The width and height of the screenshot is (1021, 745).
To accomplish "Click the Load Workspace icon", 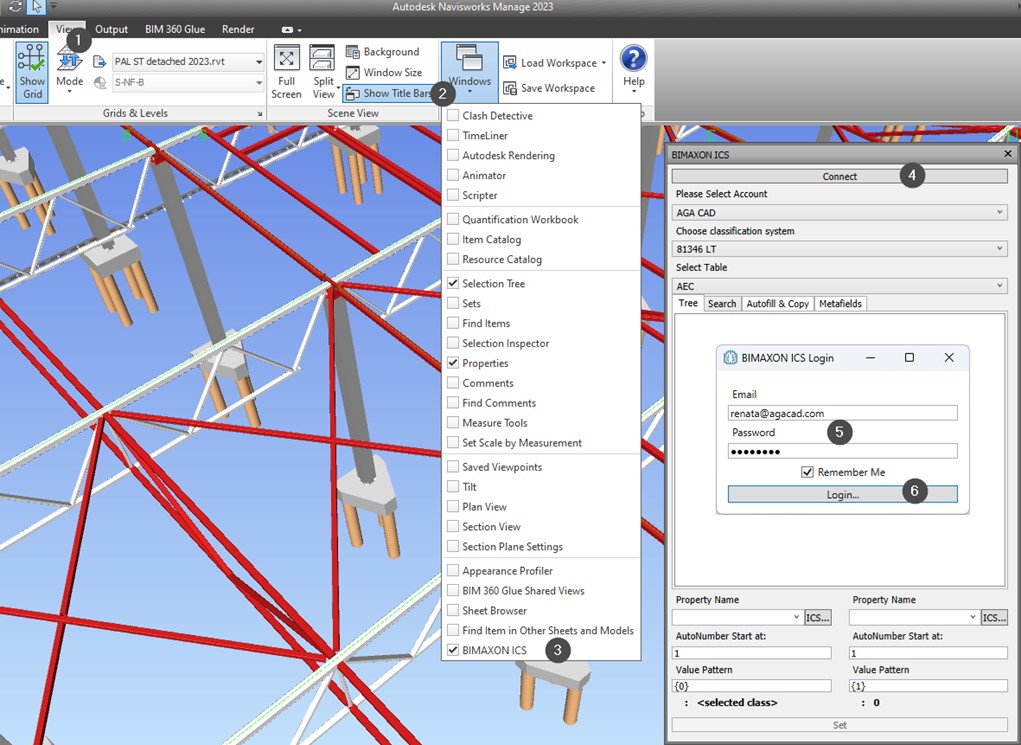I will (x=509, y=63).
